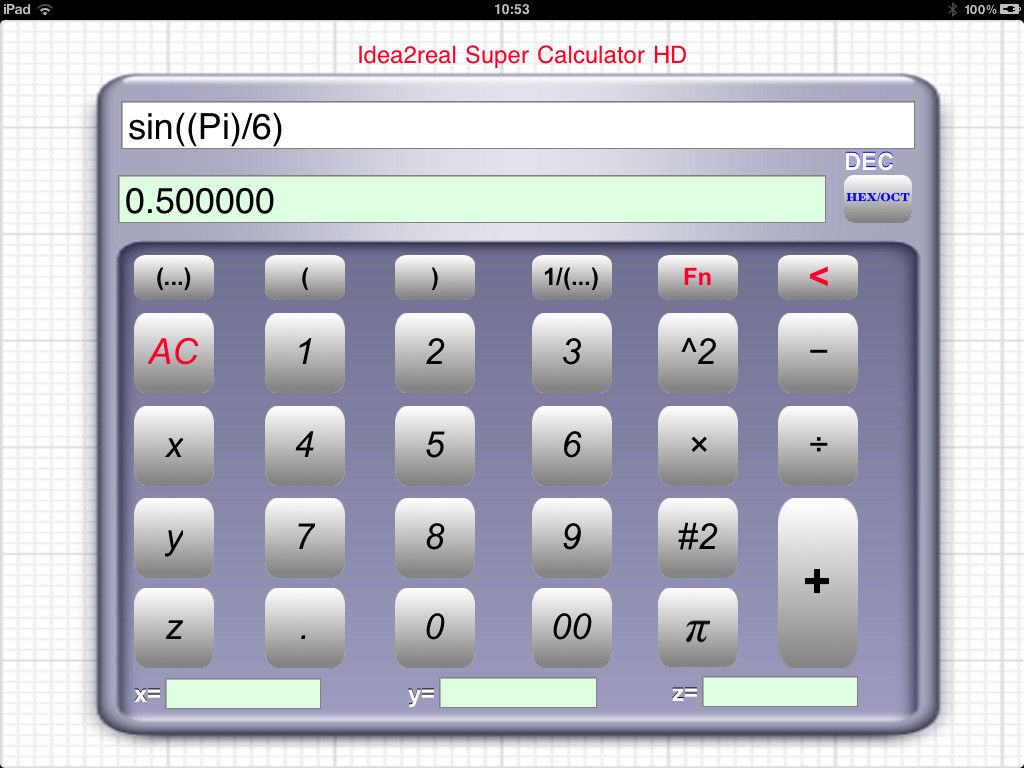Tap the single 0 key
Image resolution: width=1024 pixels, height=768 pixels.
tap(435, 628)
